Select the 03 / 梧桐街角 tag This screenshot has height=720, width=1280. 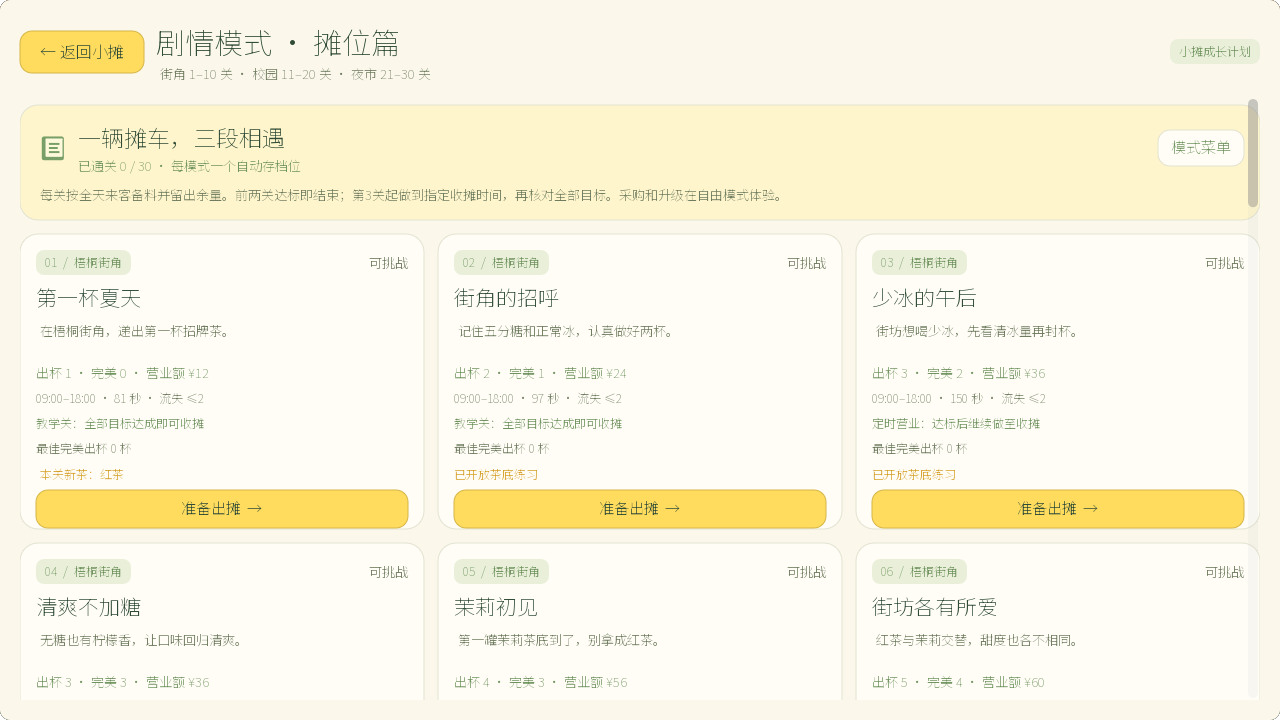(919, 263)
